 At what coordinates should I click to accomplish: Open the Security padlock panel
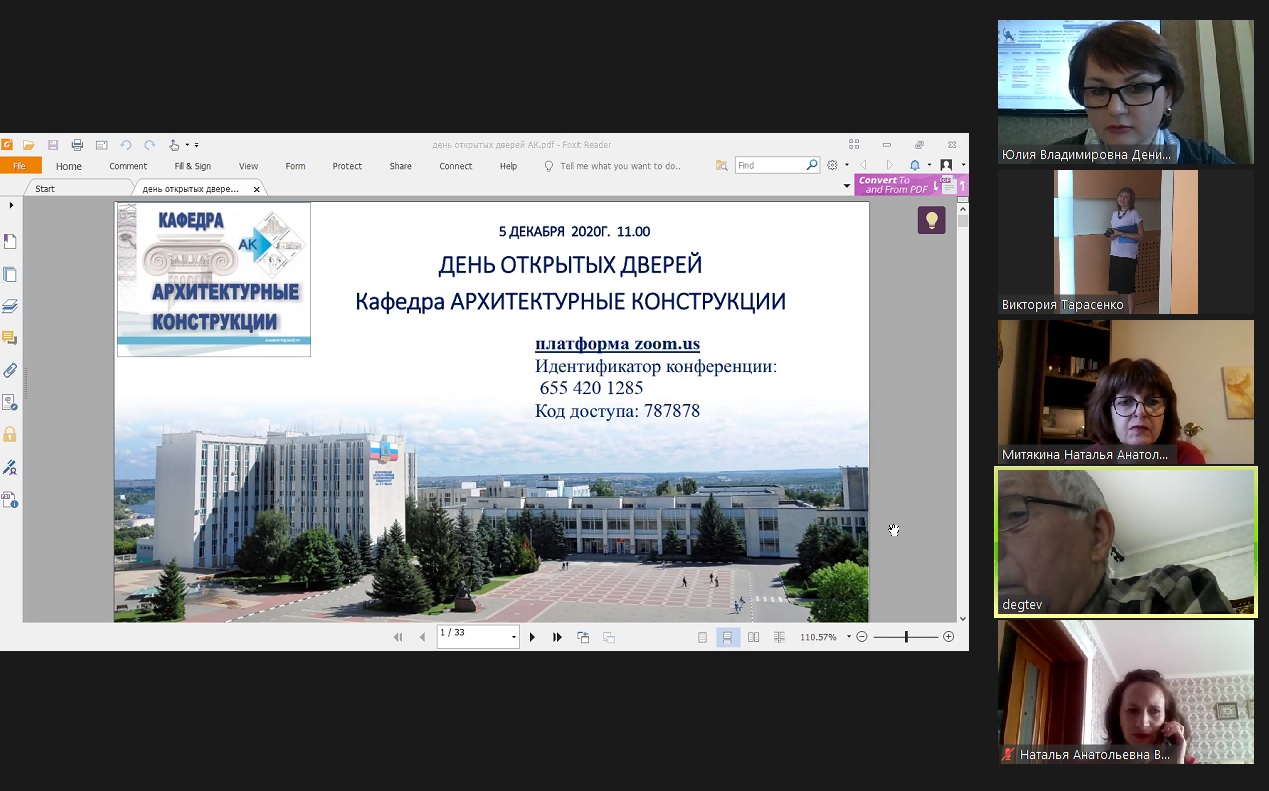click(10, 434)
